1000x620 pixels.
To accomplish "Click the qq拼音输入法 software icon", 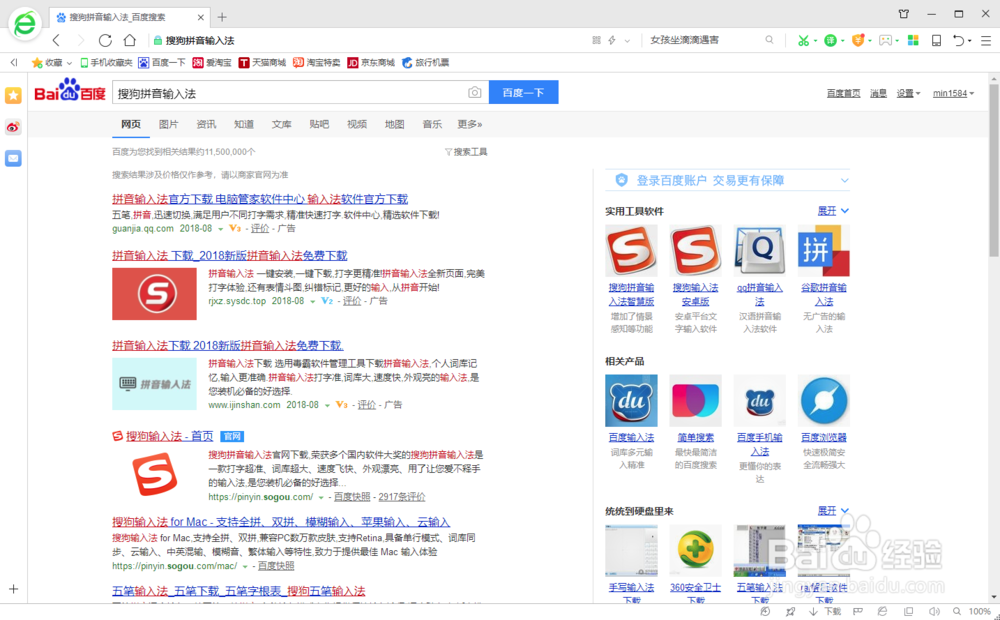I will pos(760,251).
